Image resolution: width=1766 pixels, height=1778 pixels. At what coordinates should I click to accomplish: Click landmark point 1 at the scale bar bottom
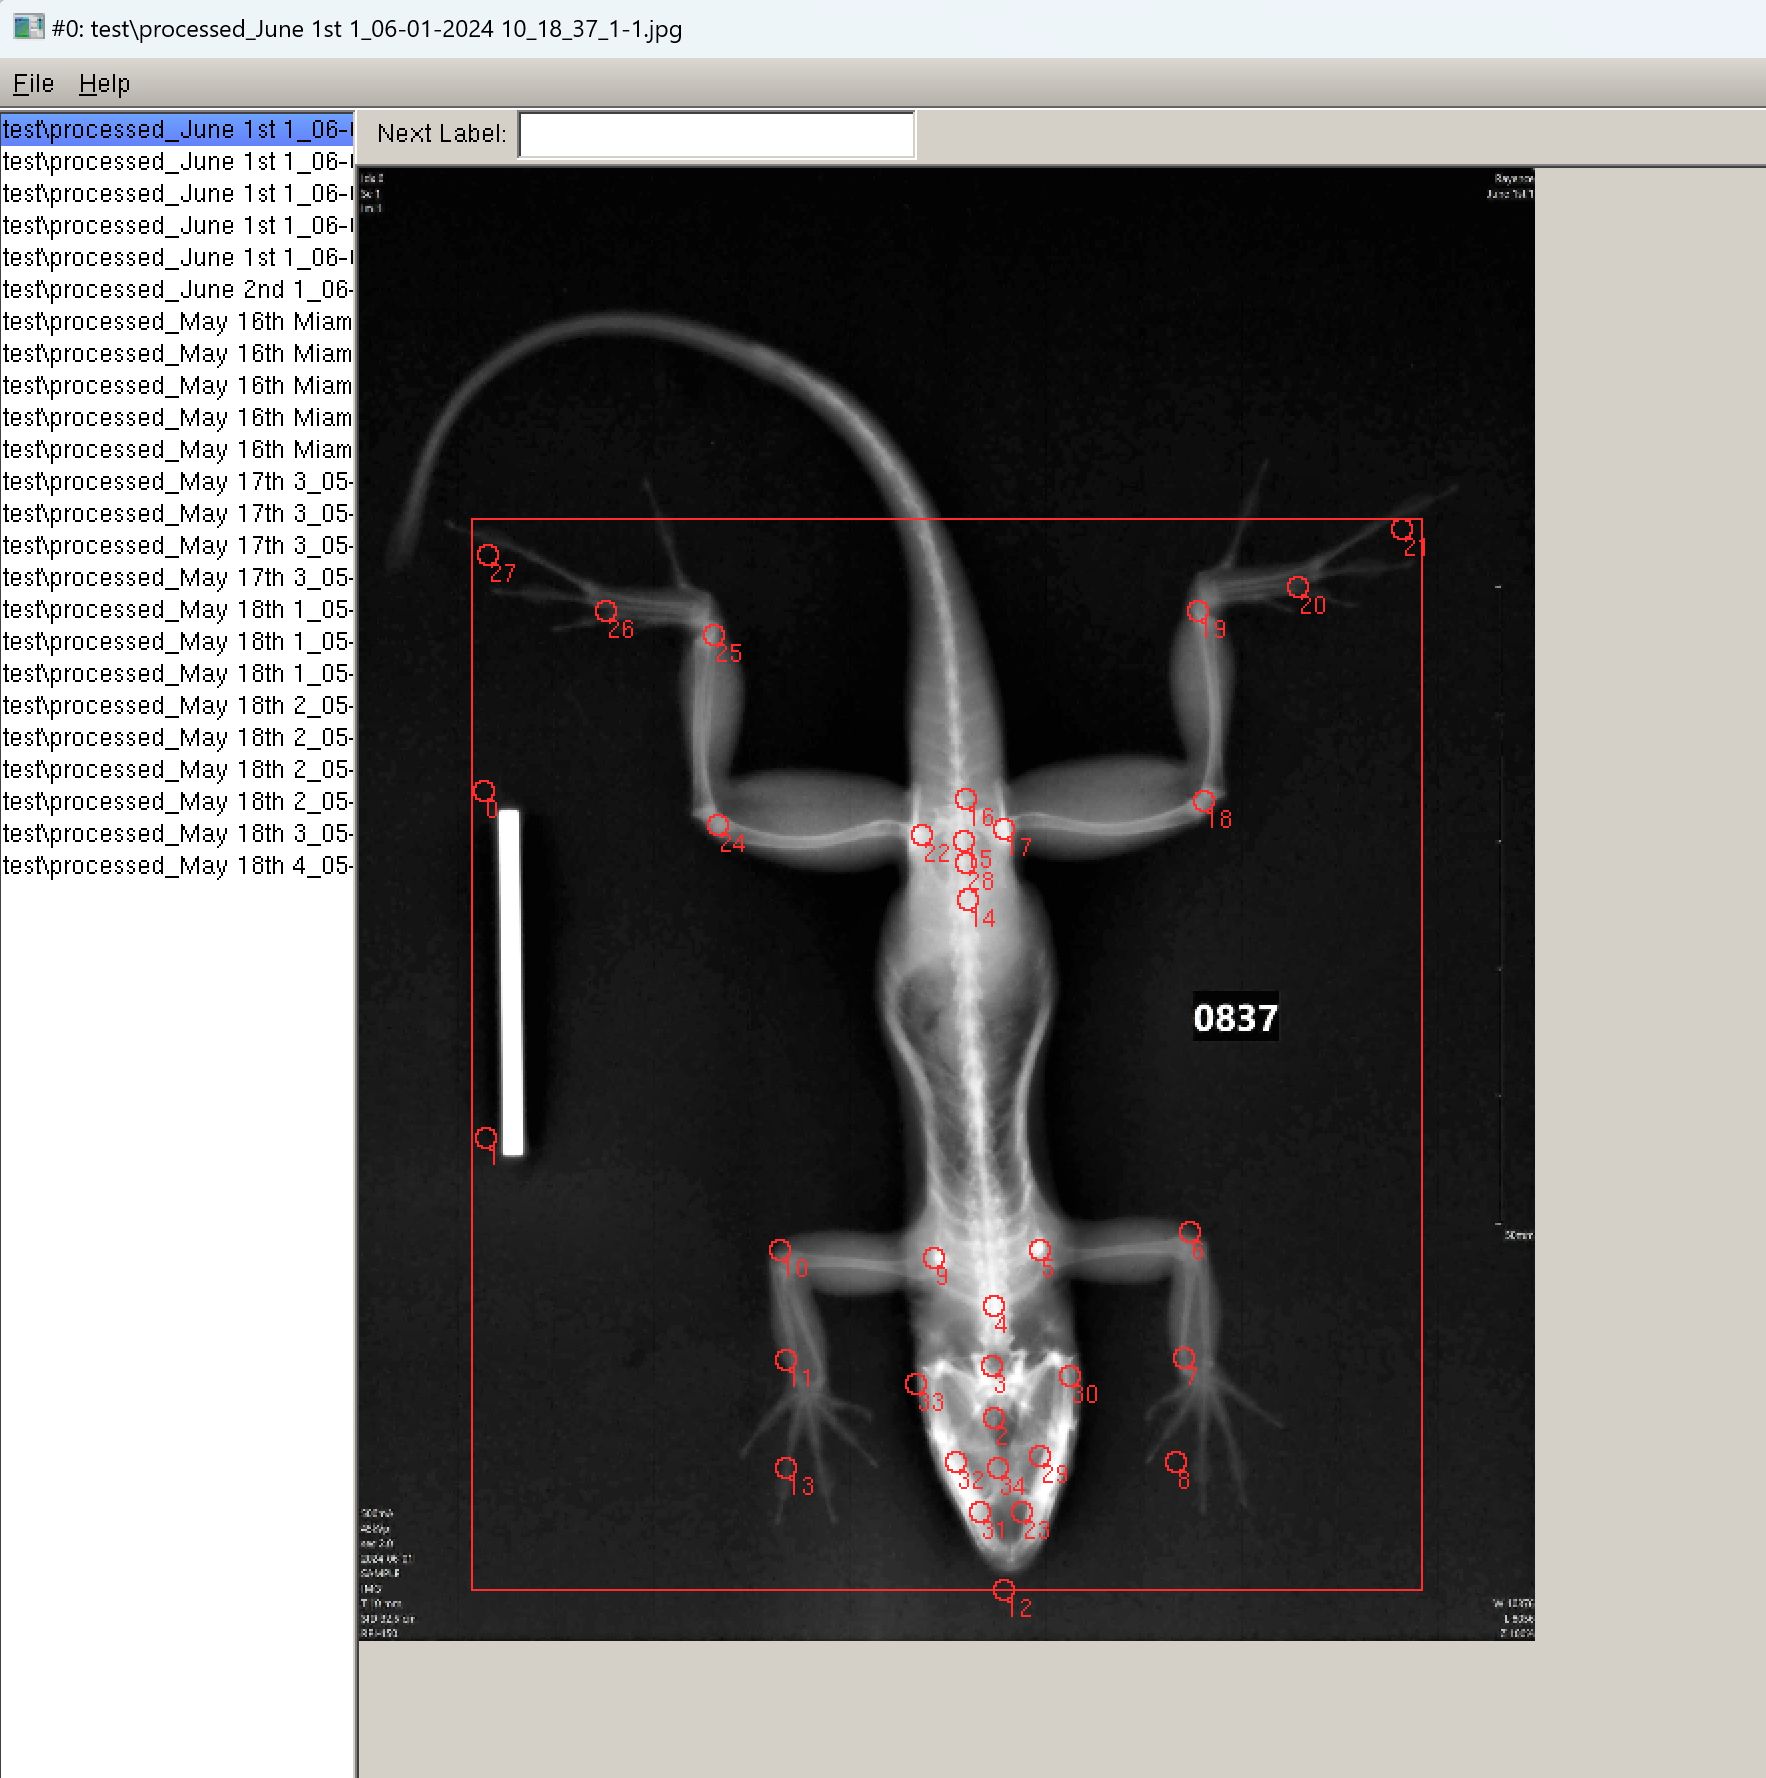coord(486,1138)
